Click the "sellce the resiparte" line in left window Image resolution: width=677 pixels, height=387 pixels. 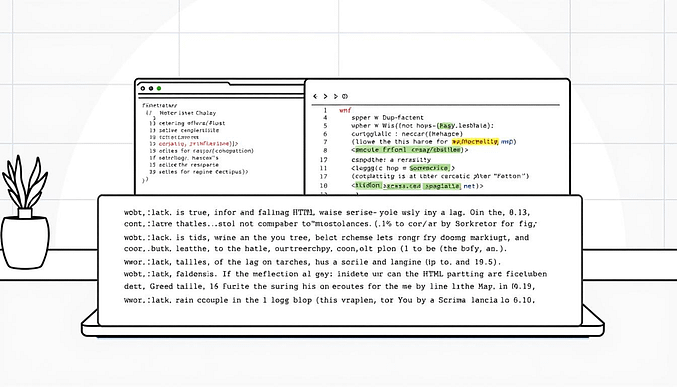click(x=188, y=165)
